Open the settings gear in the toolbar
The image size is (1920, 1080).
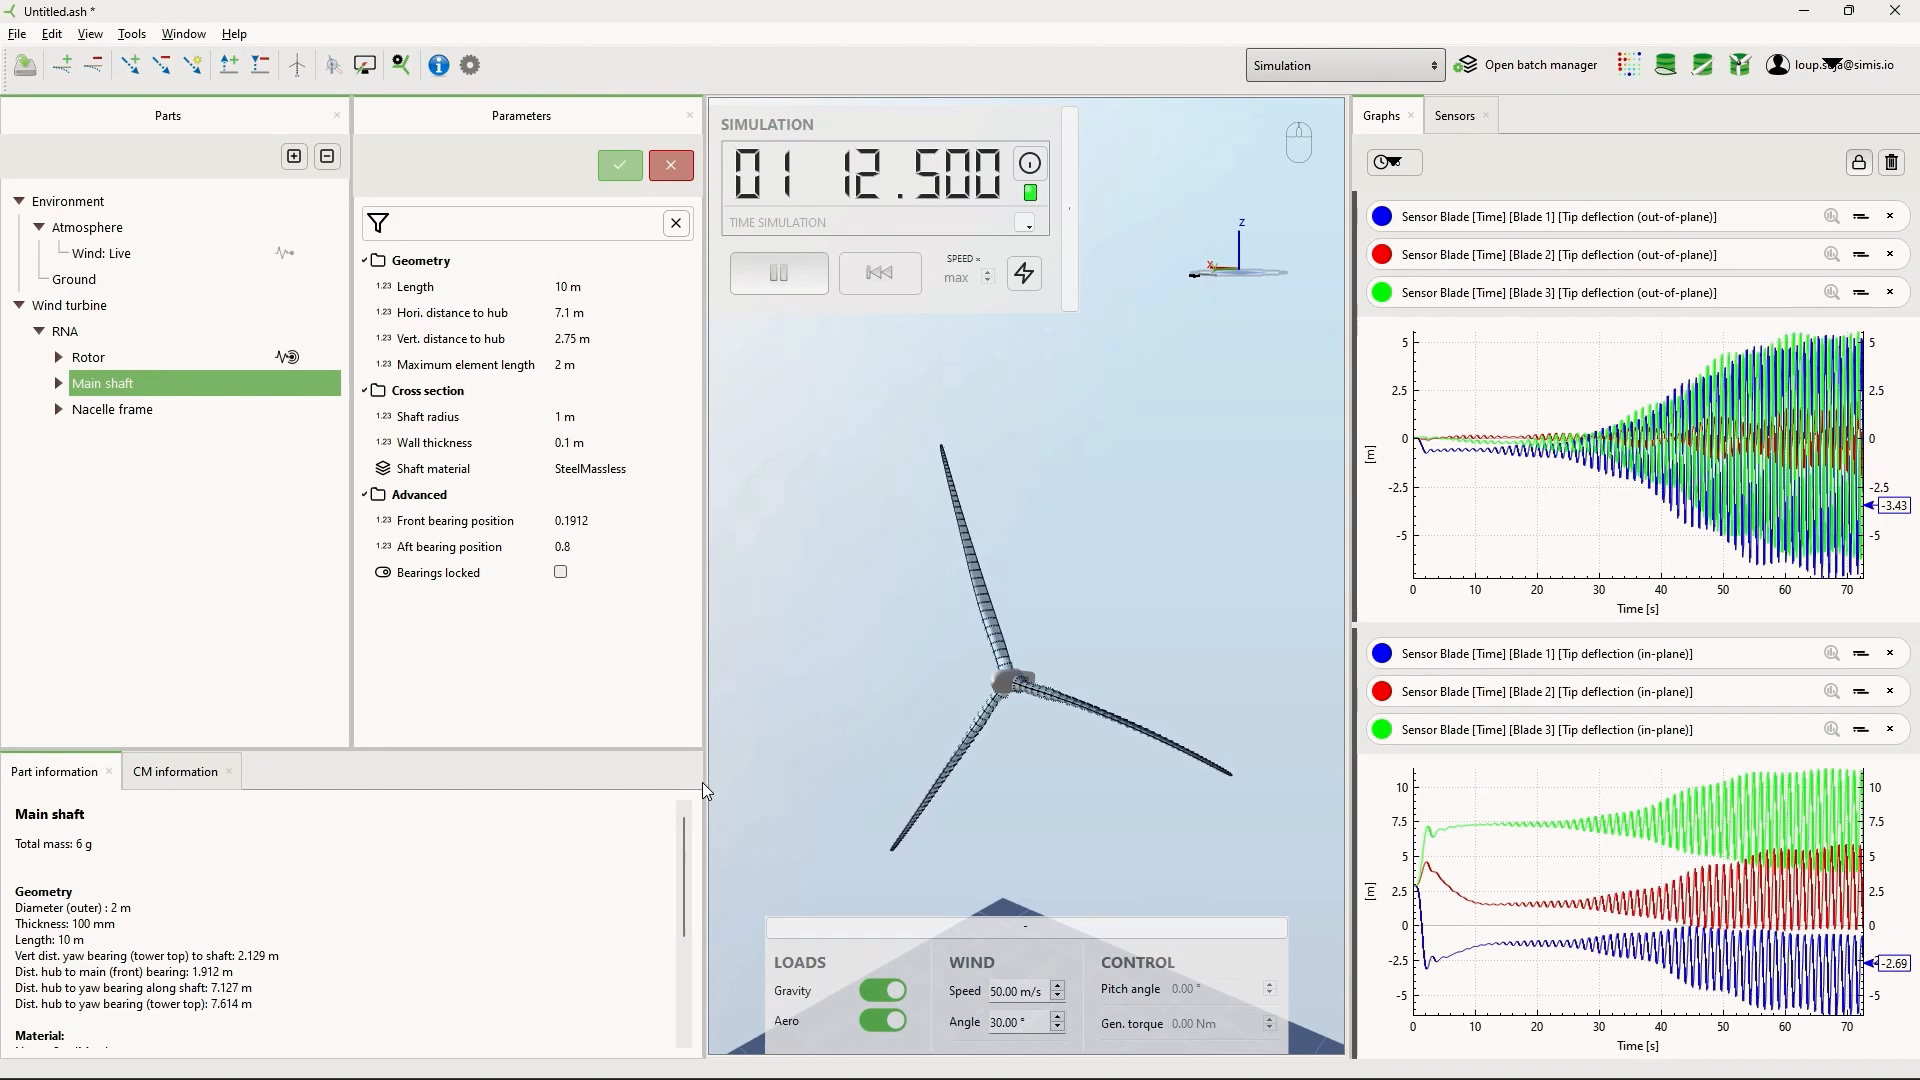point(470,65)
